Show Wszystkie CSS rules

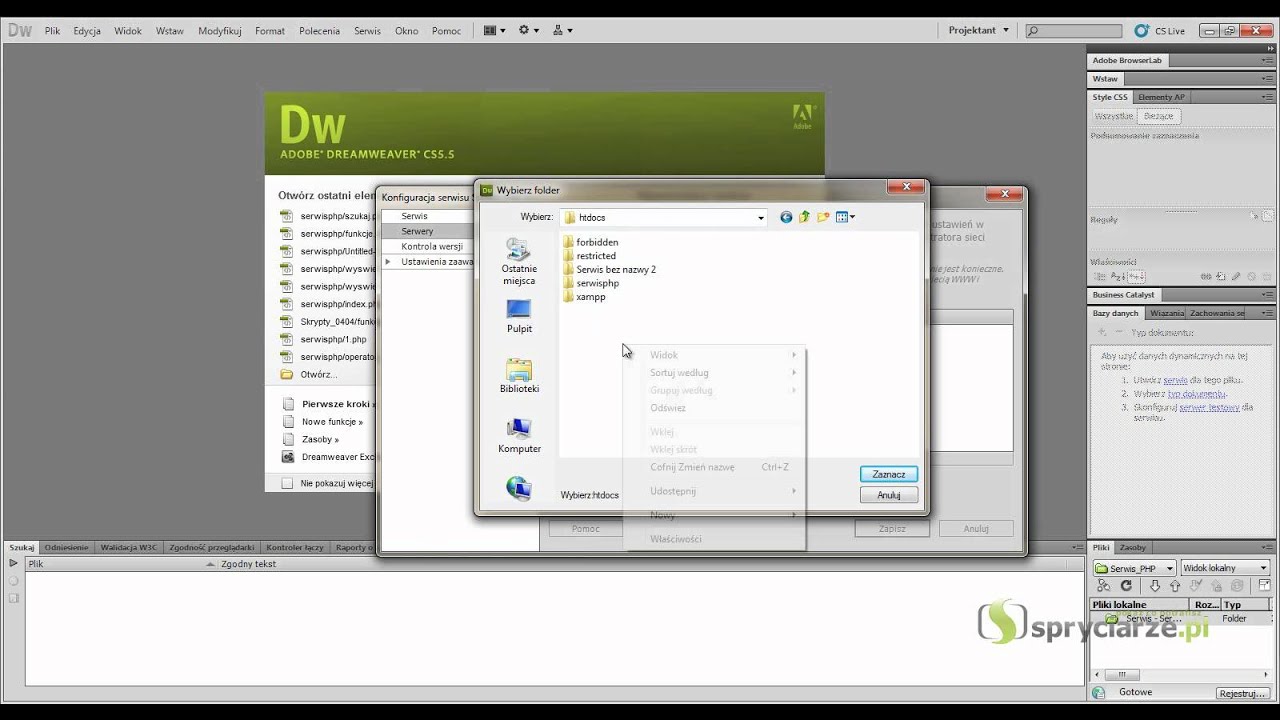pos(1114,116)
